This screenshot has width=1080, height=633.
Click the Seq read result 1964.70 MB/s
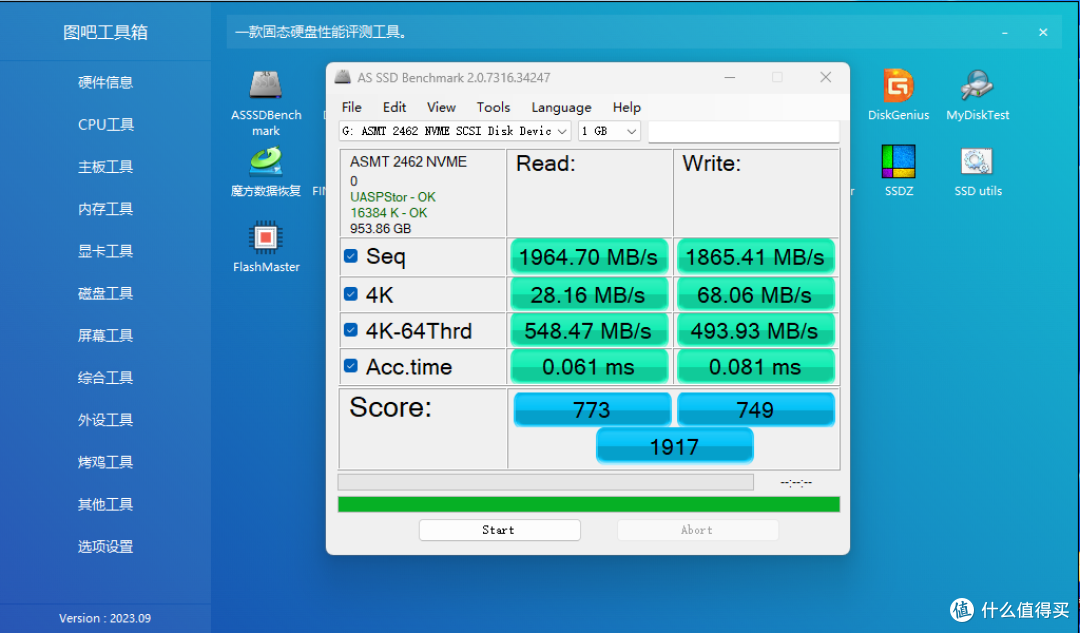point(588,257)
